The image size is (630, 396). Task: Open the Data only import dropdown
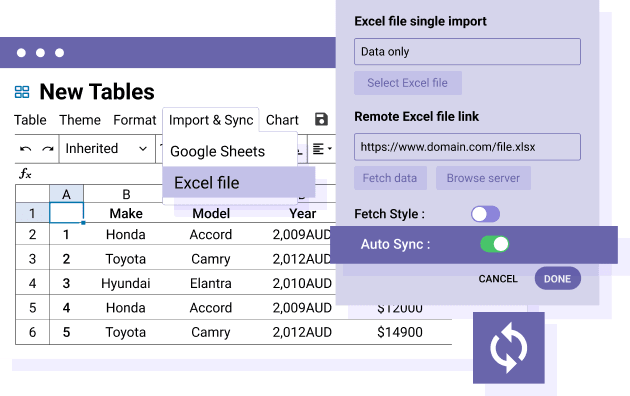click(467, 51)
